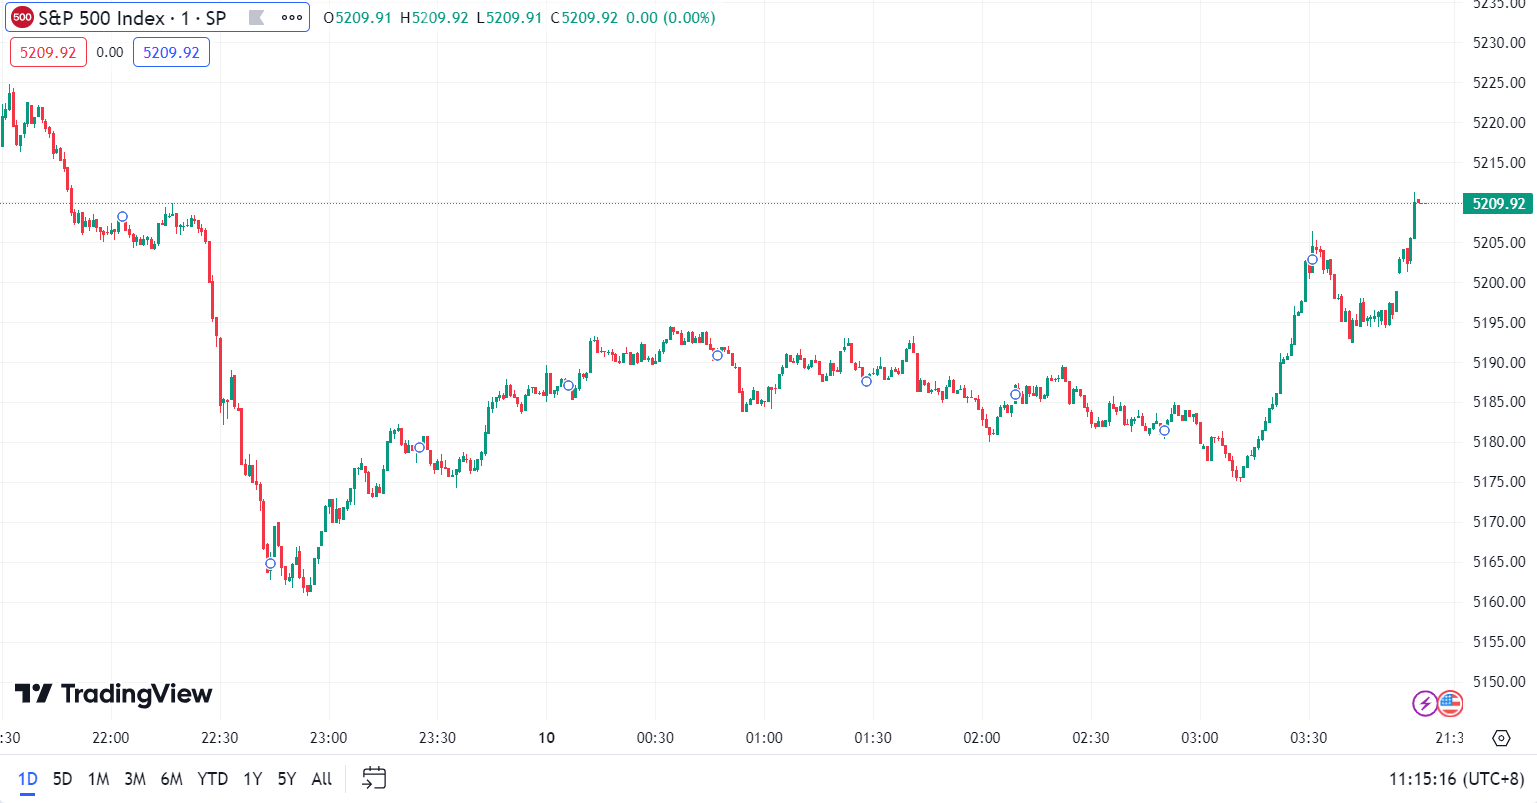Click the purple lightning bolt event icon
The image size is (1537, 803).
(x=1424, y=703)
